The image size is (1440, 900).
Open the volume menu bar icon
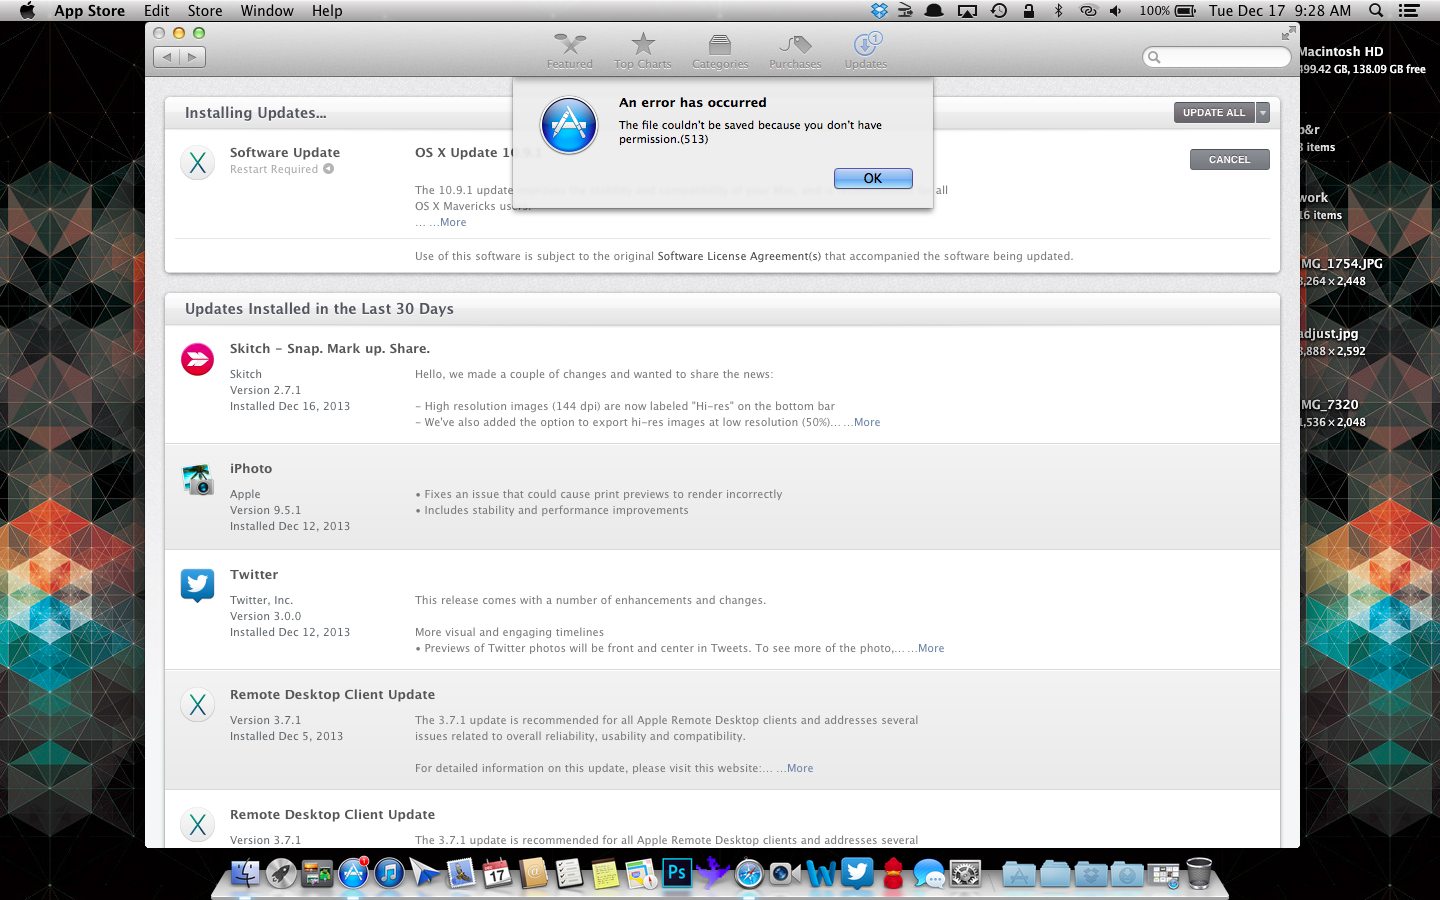pos(1116,10)
